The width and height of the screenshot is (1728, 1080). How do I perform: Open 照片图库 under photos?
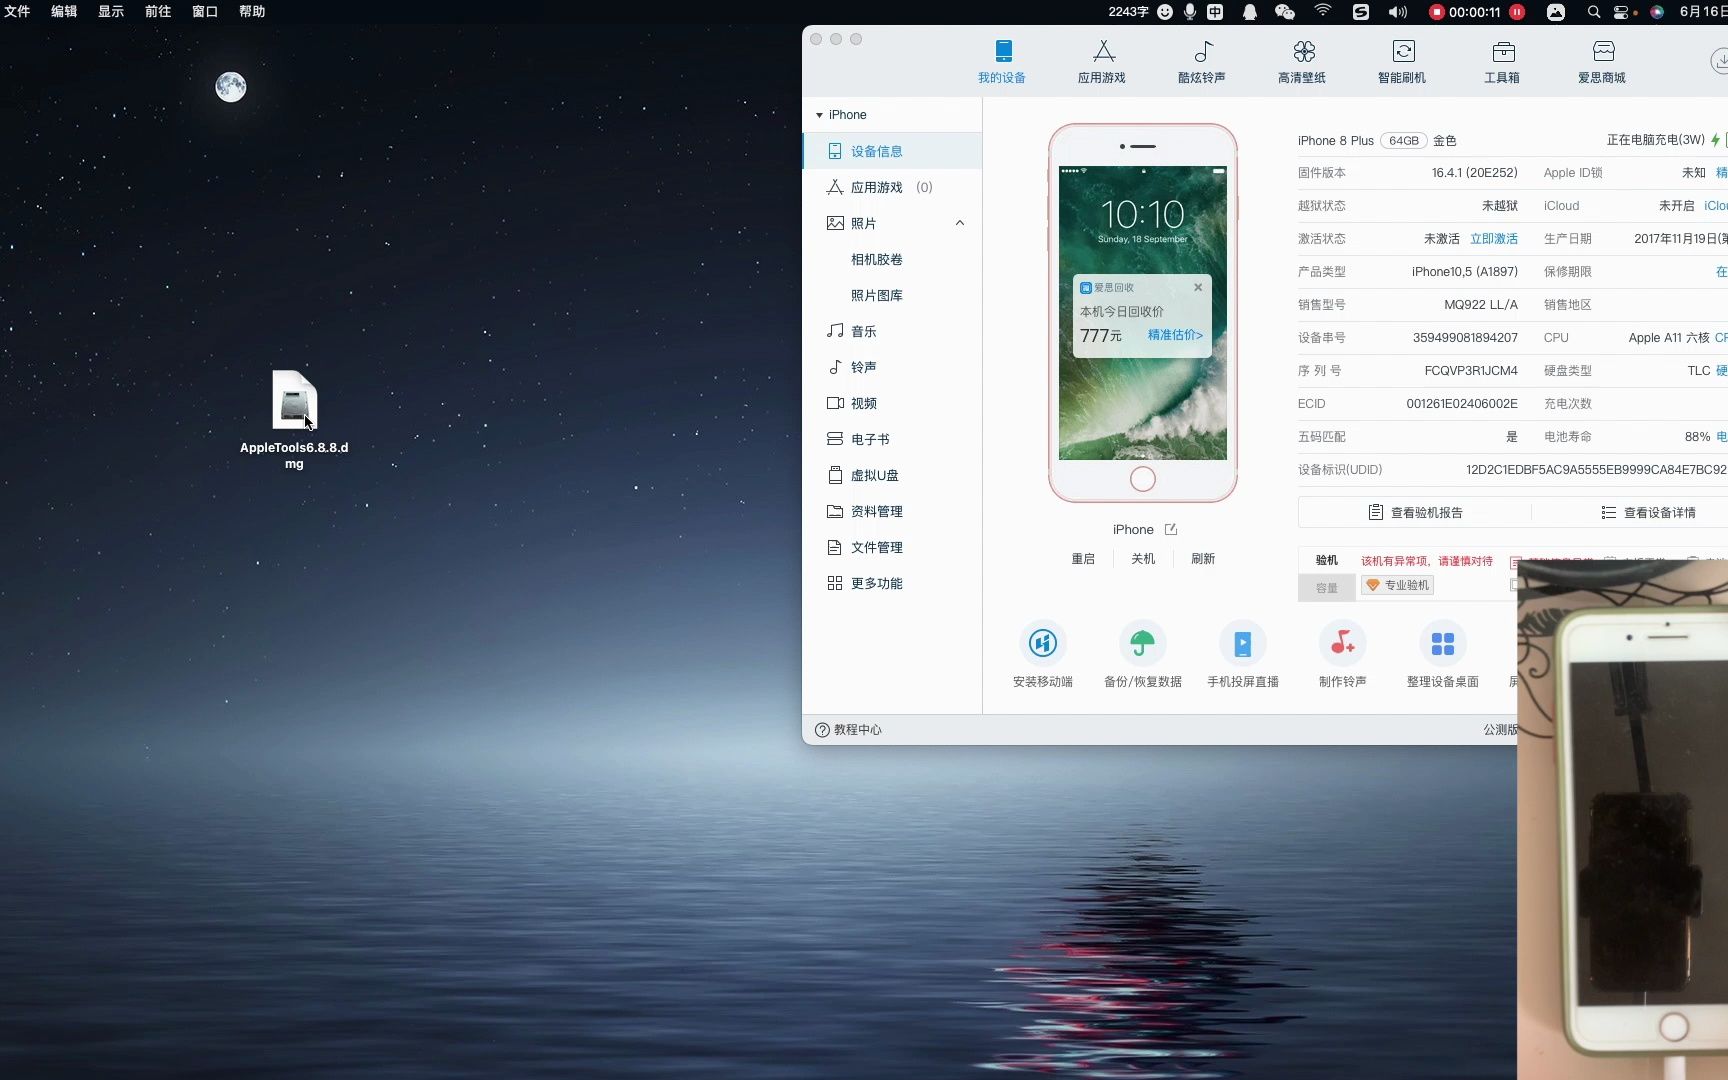[x=877, y=295]
